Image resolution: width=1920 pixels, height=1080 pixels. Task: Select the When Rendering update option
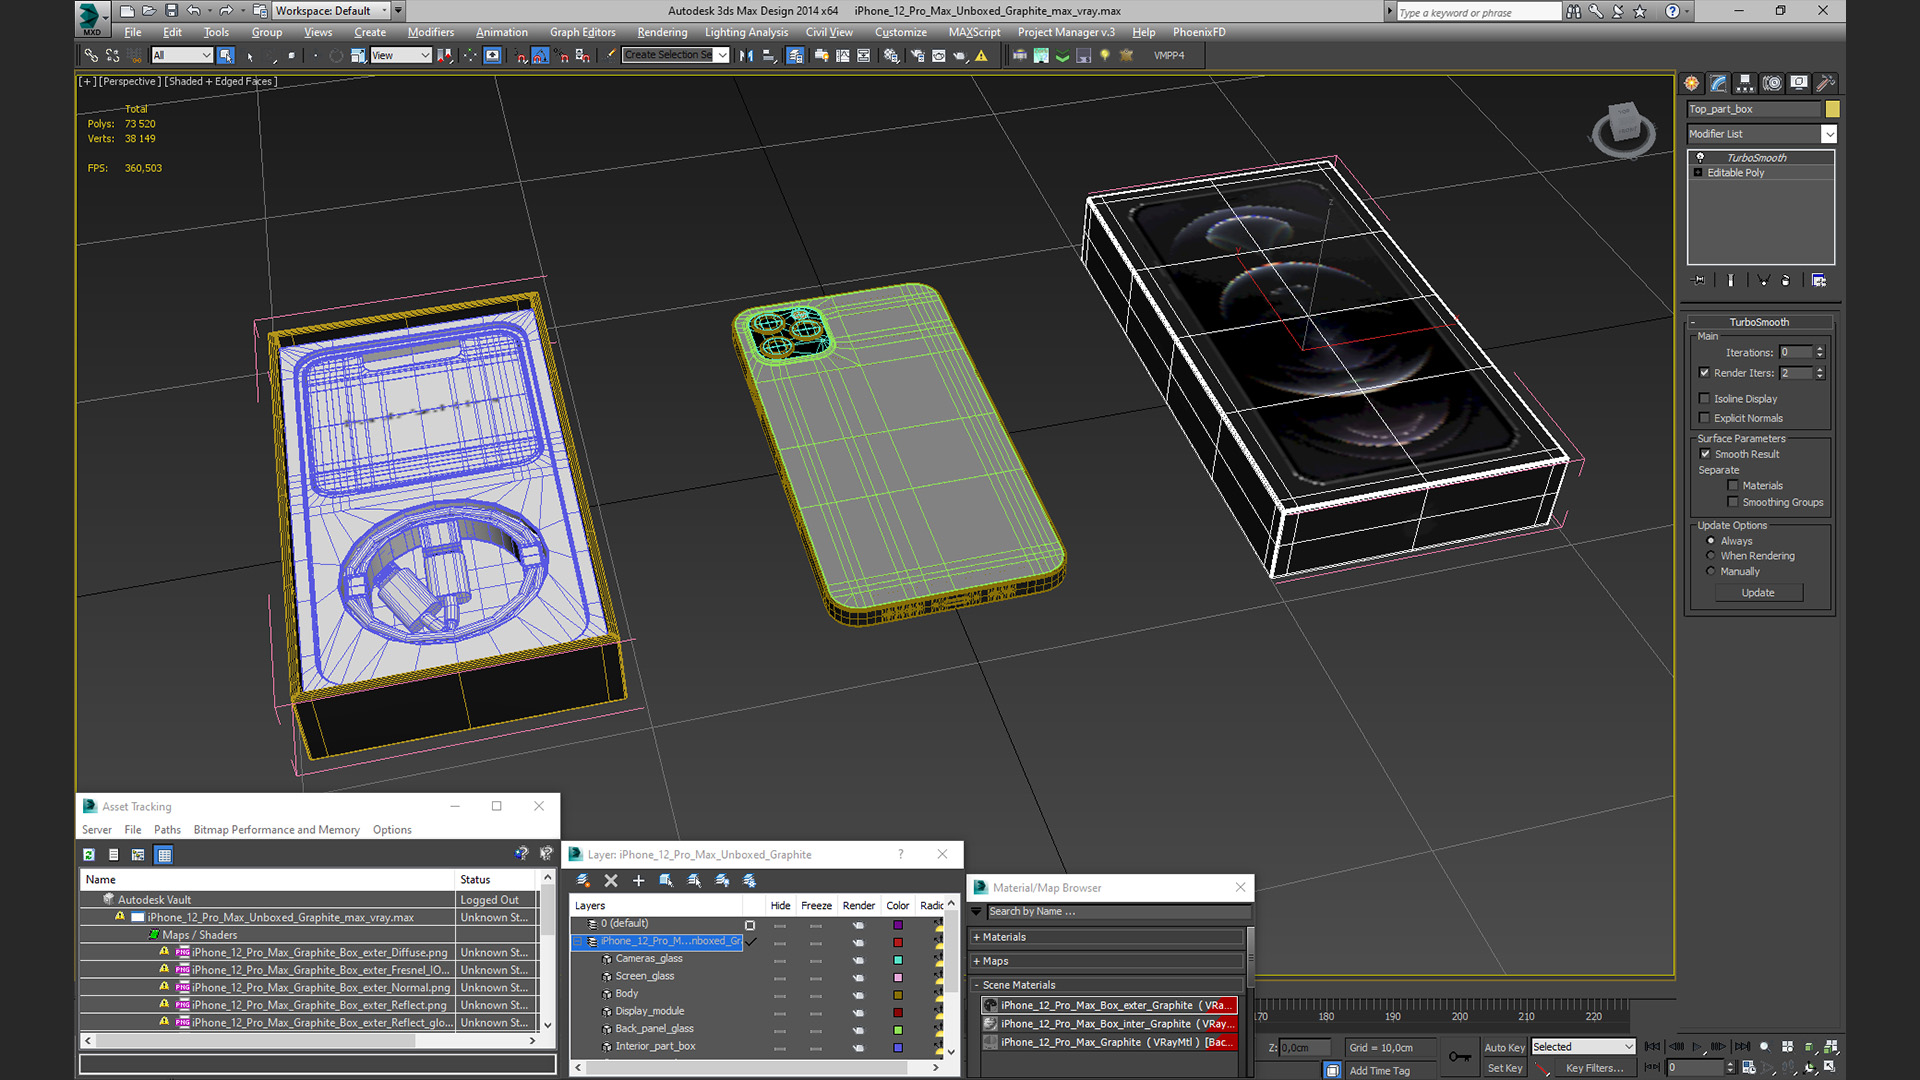pos(1711,556)
